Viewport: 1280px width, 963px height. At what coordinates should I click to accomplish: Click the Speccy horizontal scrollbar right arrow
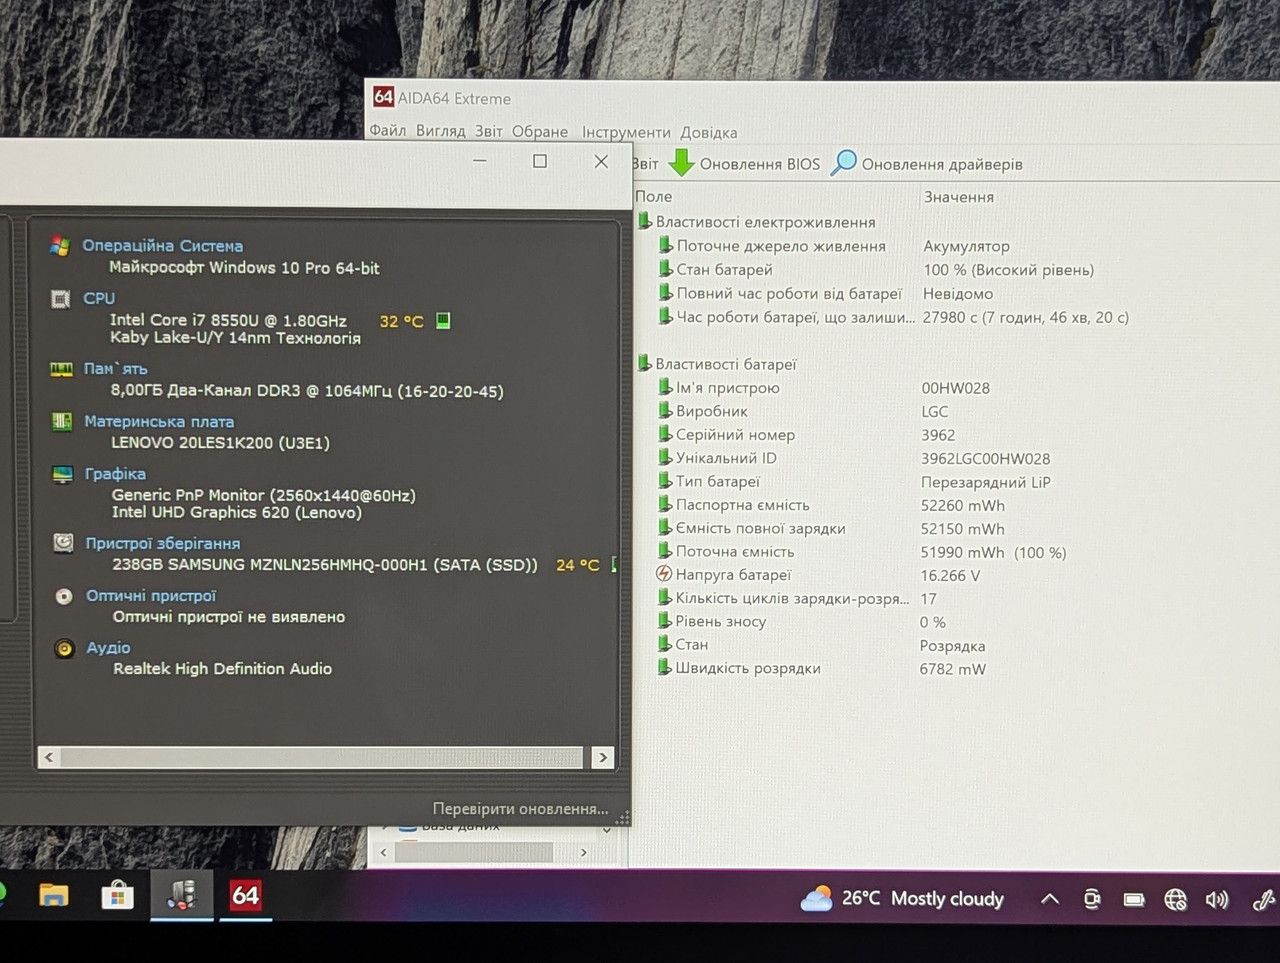[602, 757]
